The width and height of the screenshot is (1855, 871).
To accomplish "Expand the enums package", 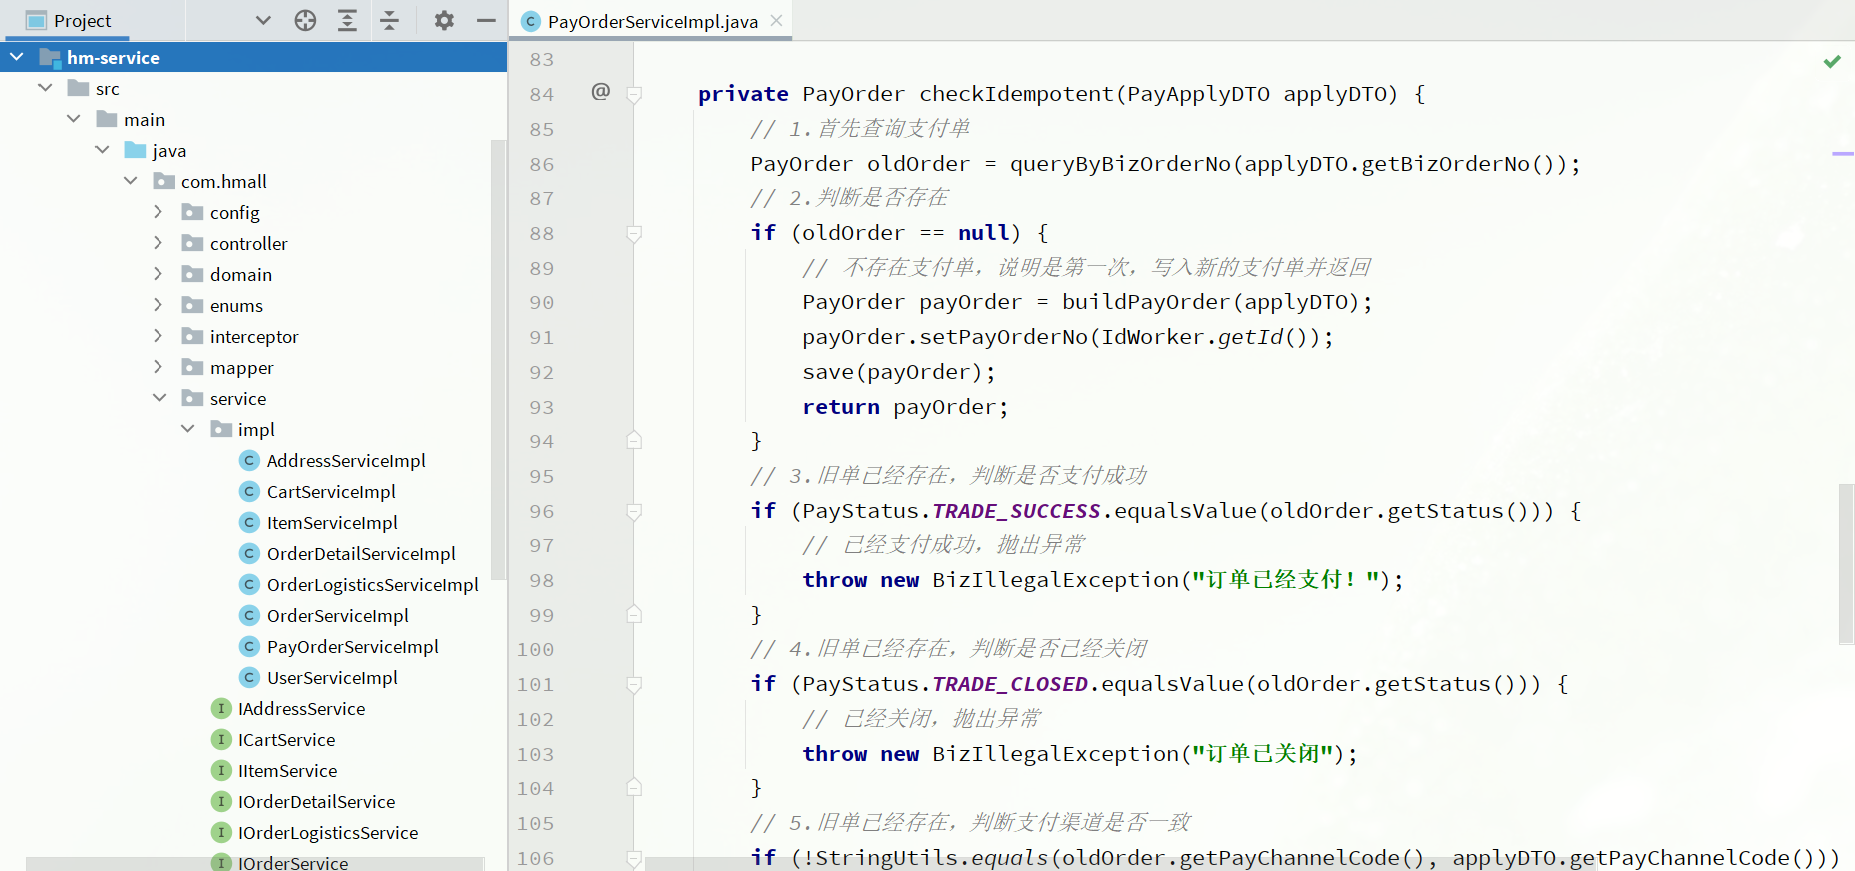I will pyautogui.click(x=158, y=305).
